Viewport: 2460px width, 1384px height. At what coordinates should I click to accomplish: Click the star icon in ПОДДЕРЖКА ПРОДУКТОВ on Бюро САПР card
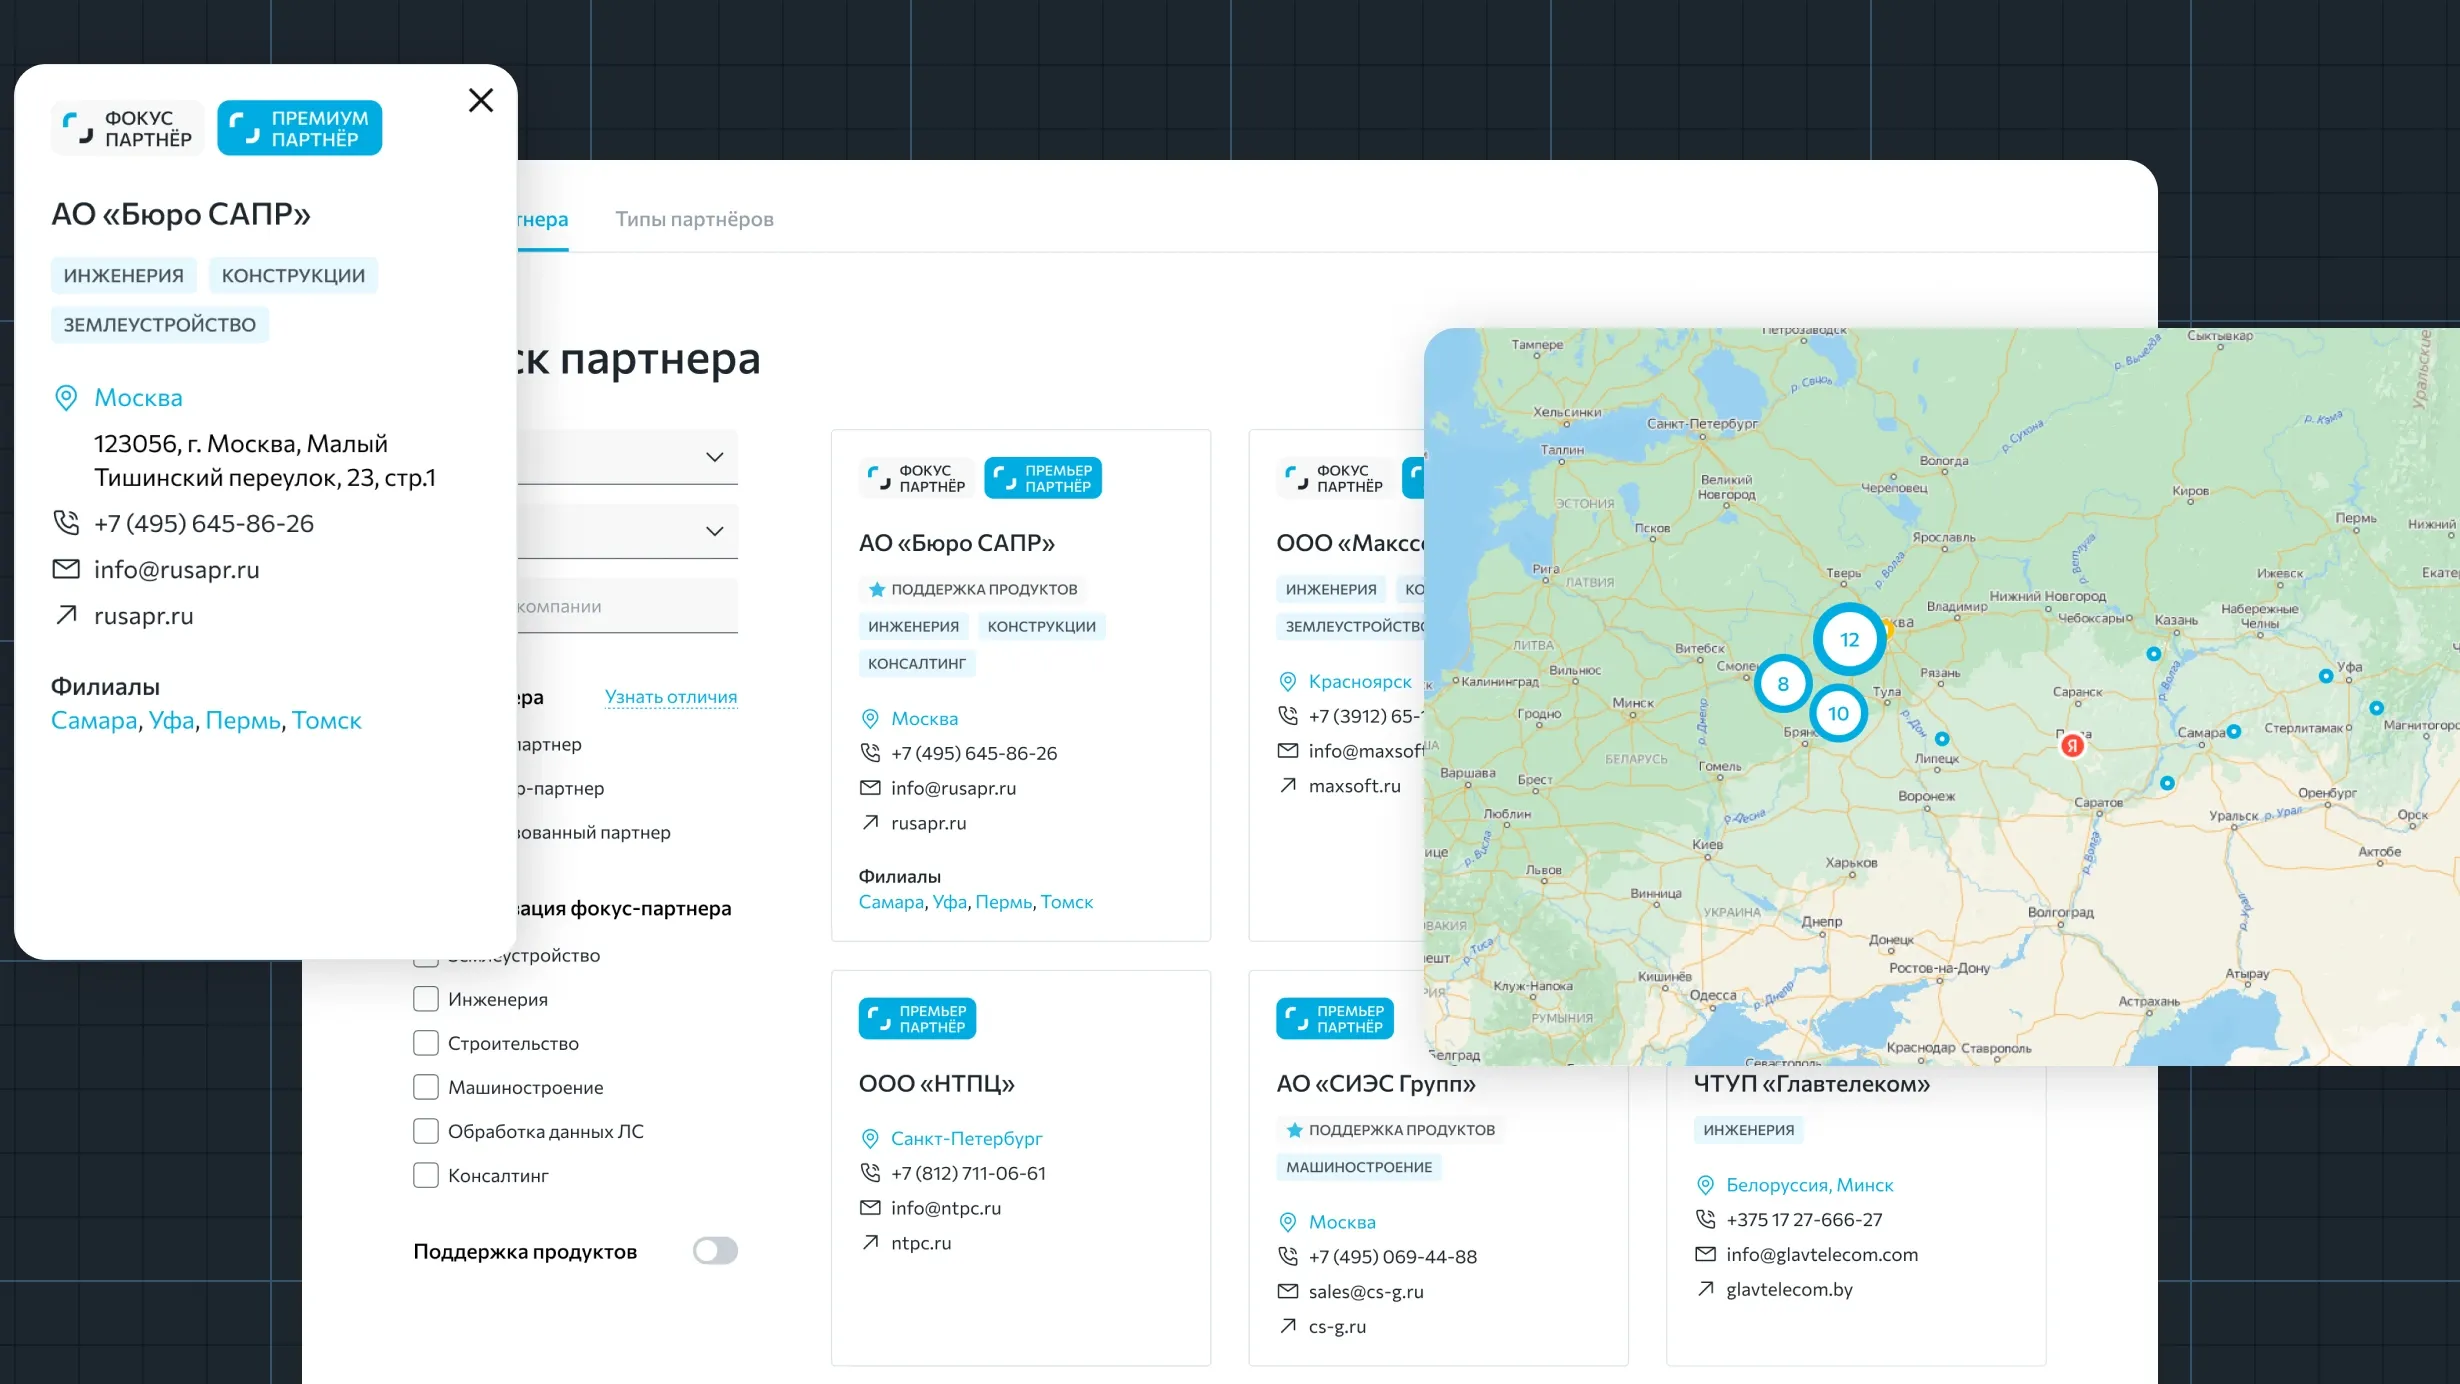[x=877, y=590]
